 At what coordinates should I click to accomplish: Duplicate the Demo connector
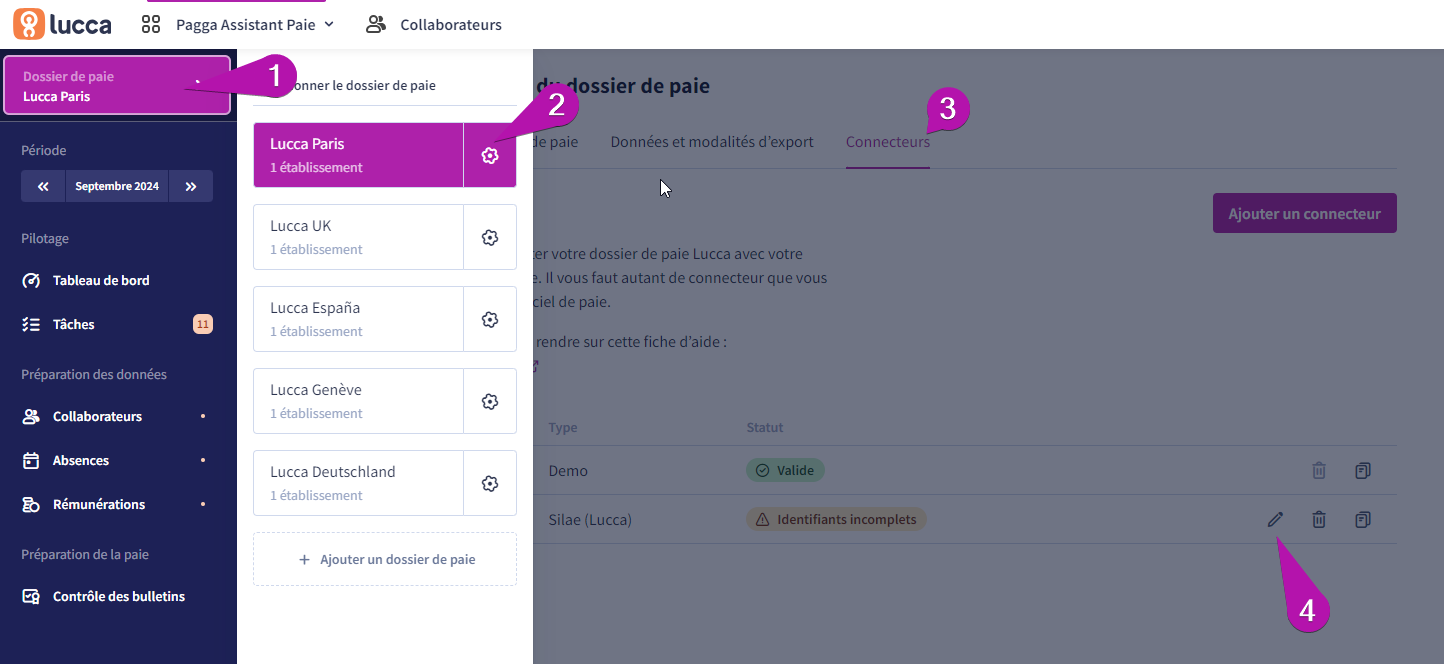click(x=1363, y=470)
